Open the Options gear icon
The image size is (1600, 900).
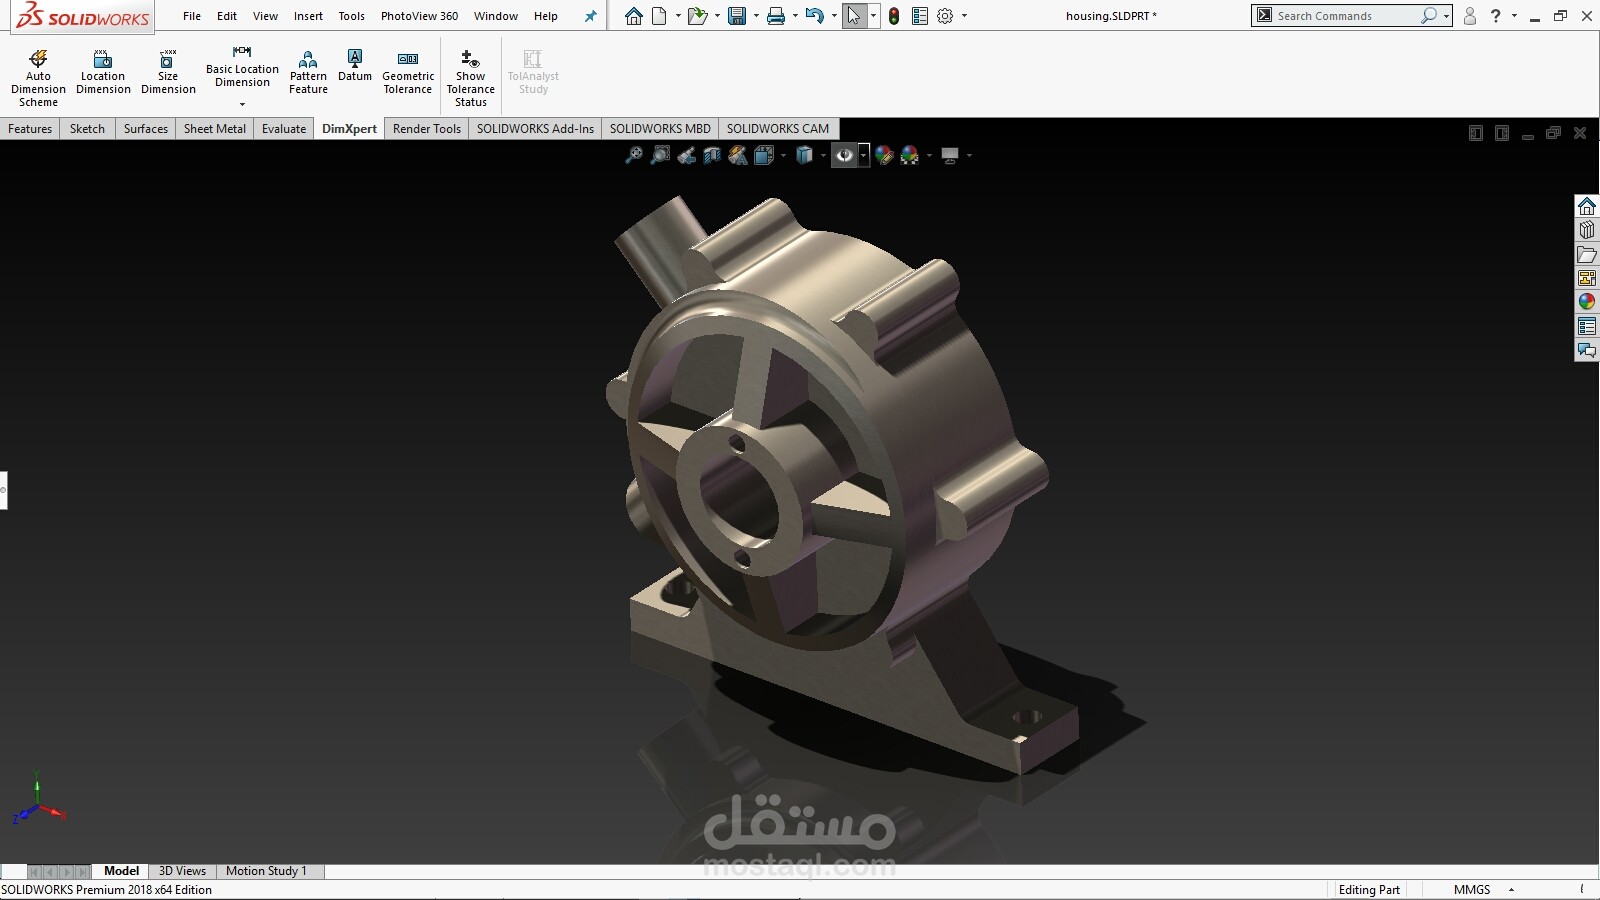945,16
